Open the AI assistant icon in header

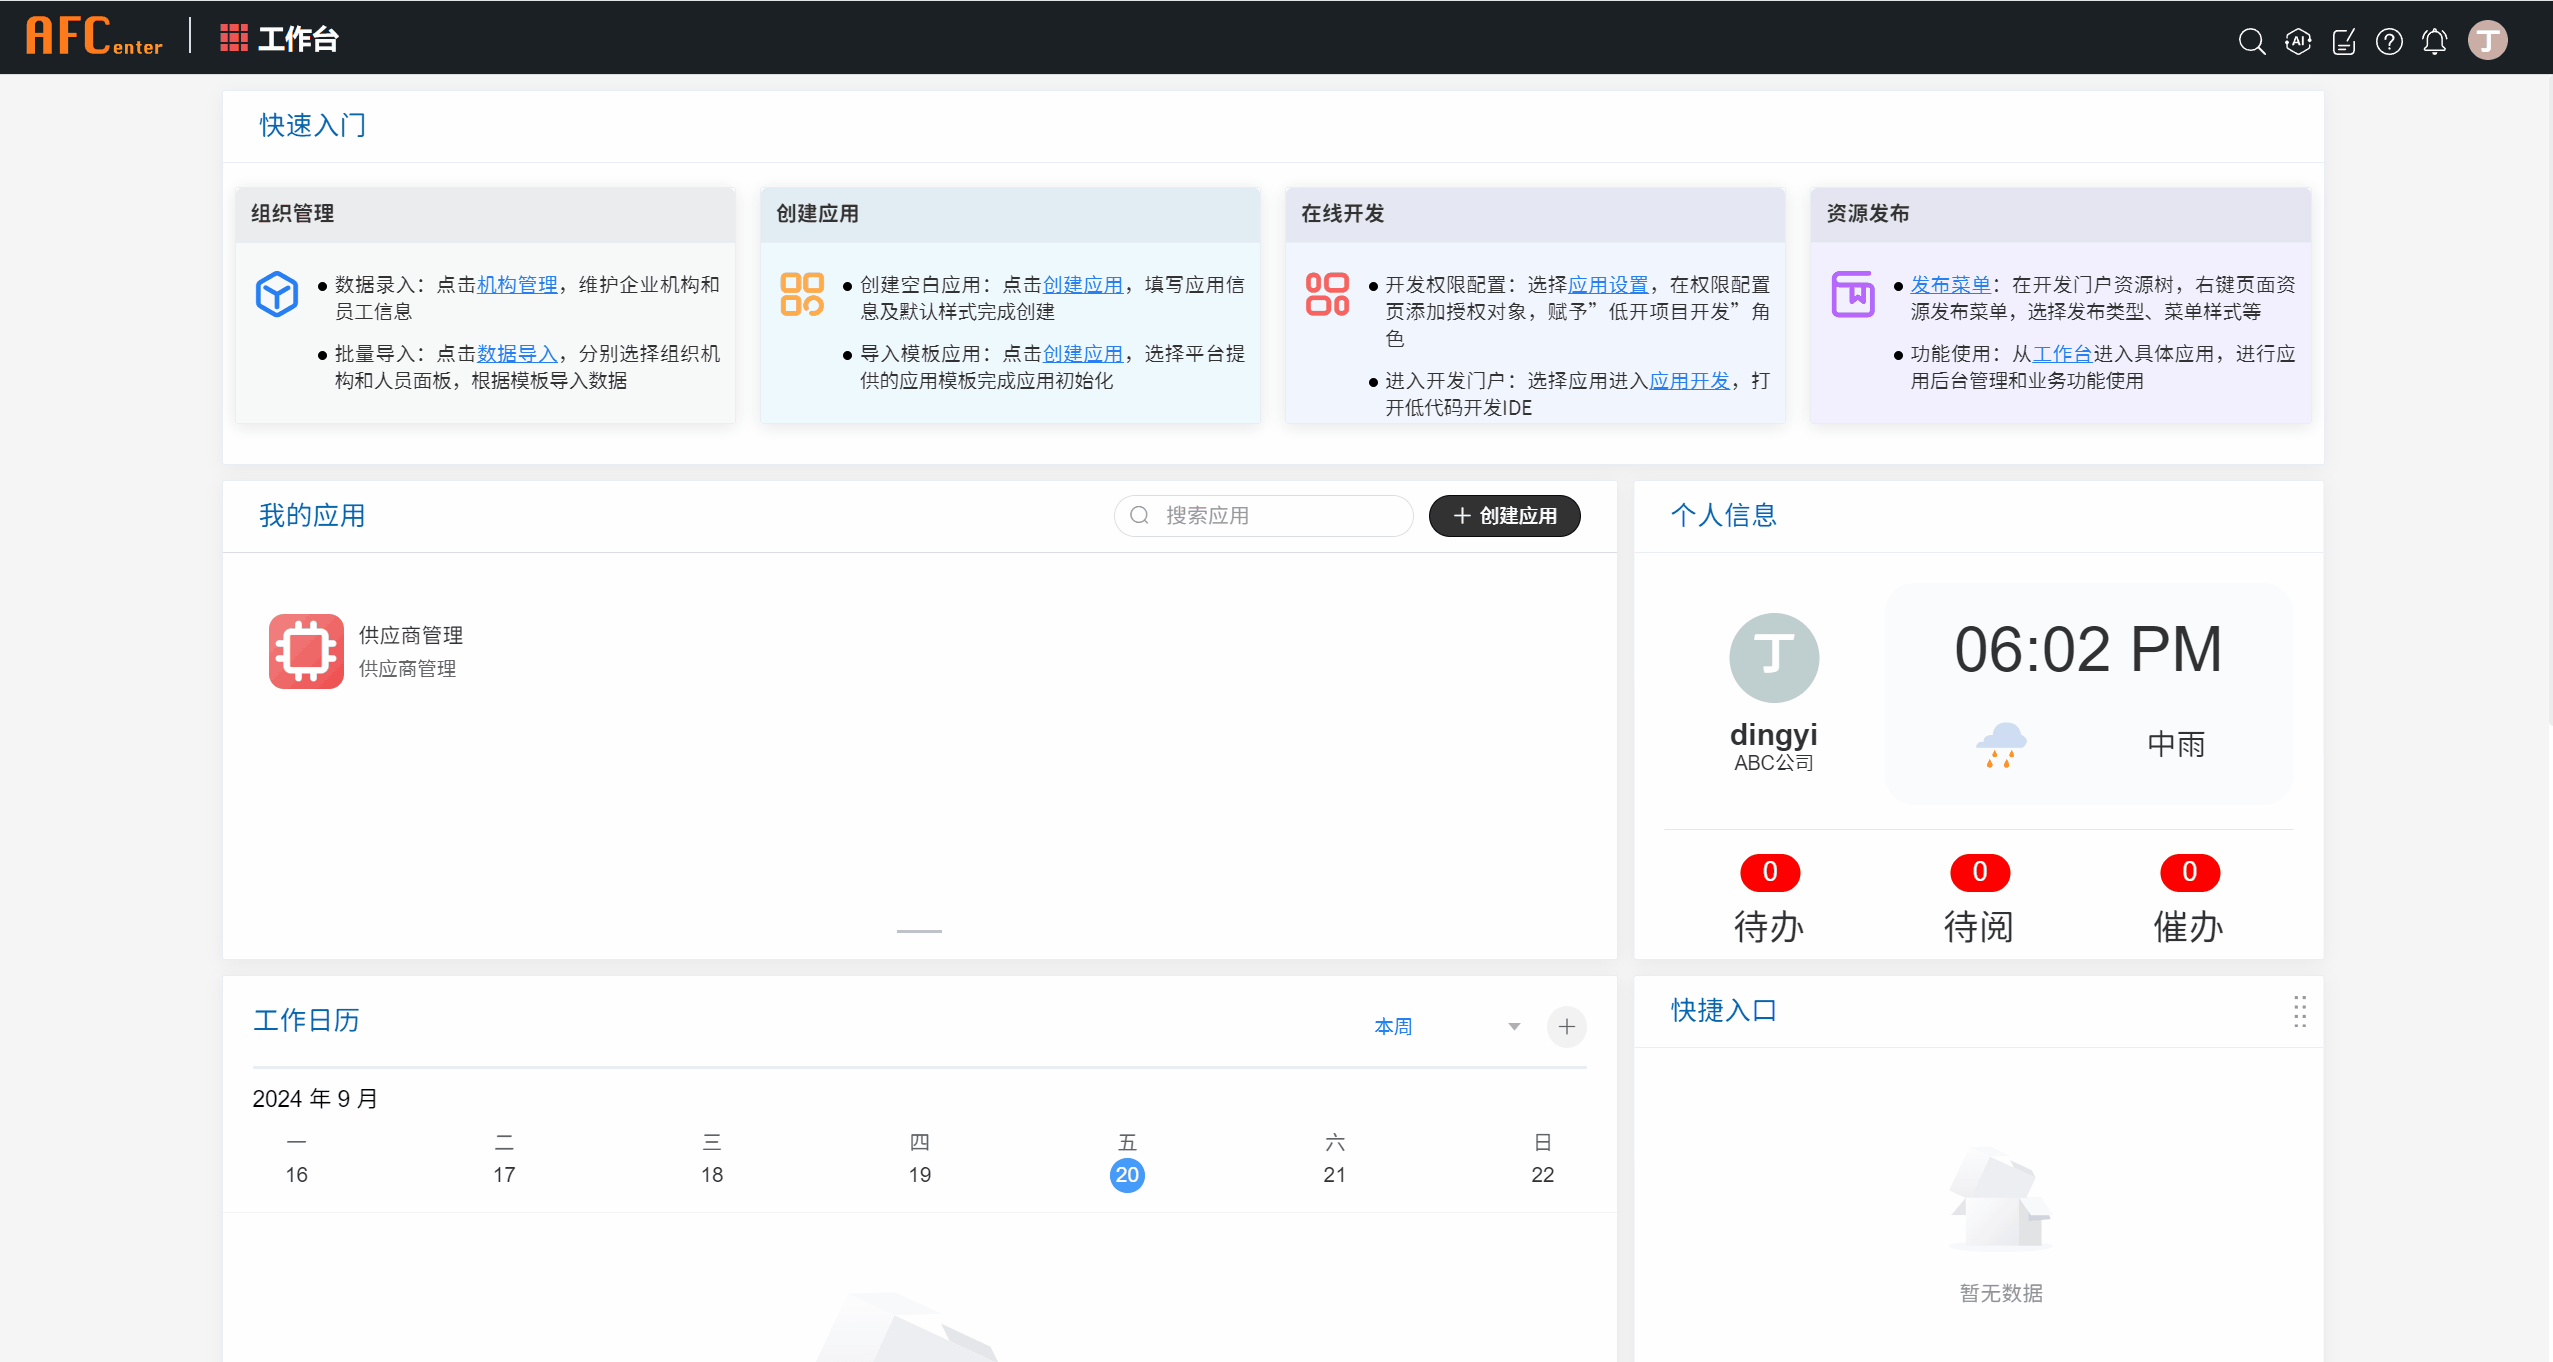point(2298,41)
